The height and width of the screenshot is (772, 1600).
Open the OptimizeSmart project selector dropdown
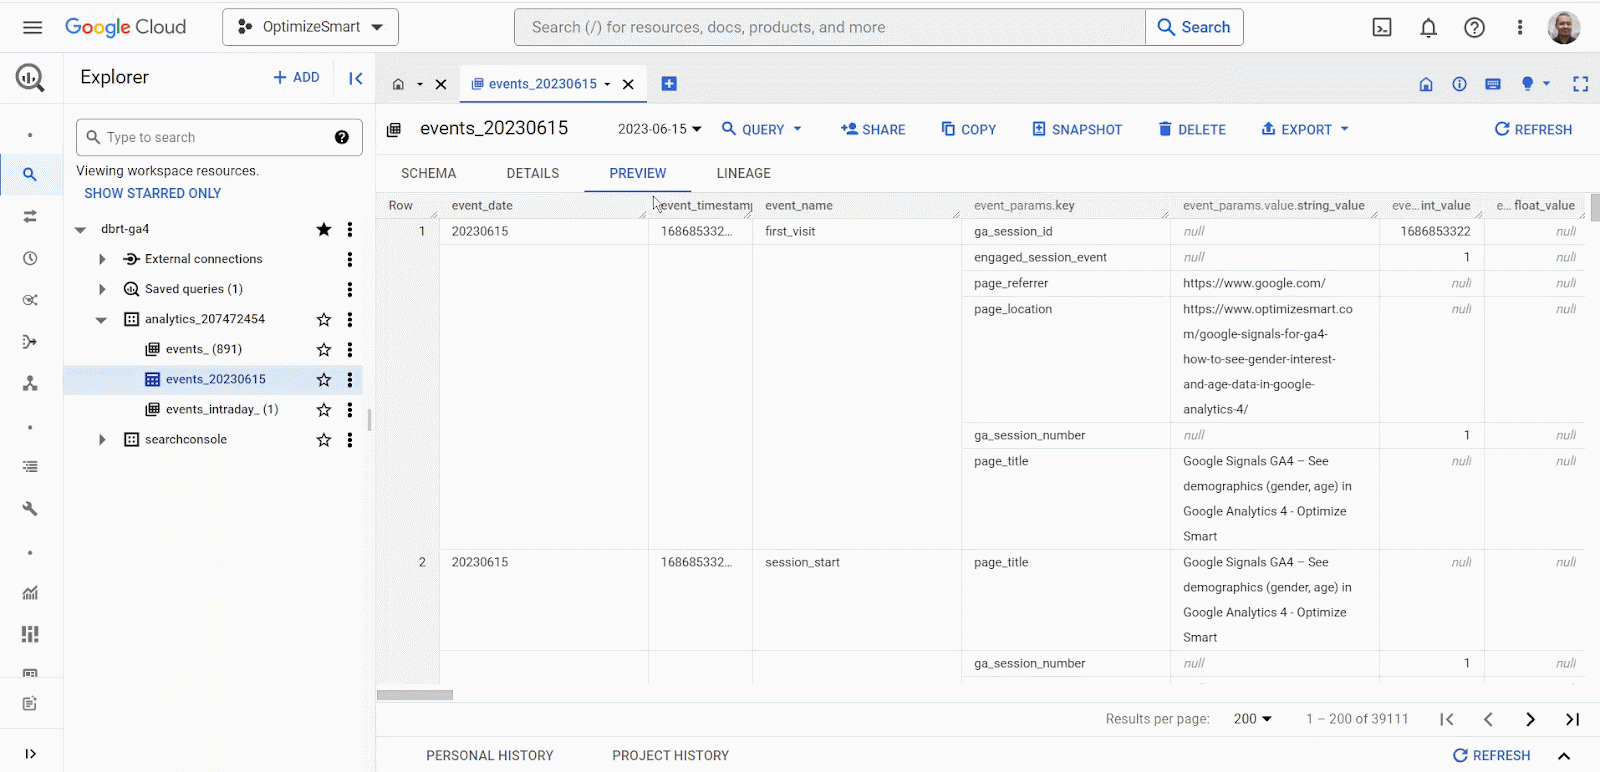pos(310,27)
